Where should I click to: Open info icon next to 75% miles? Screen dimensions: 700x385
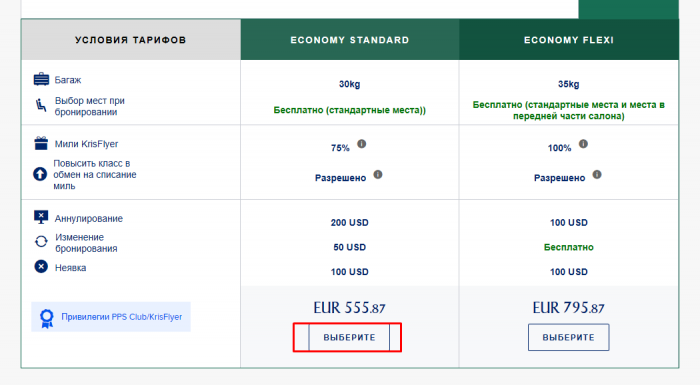point(362,144)
